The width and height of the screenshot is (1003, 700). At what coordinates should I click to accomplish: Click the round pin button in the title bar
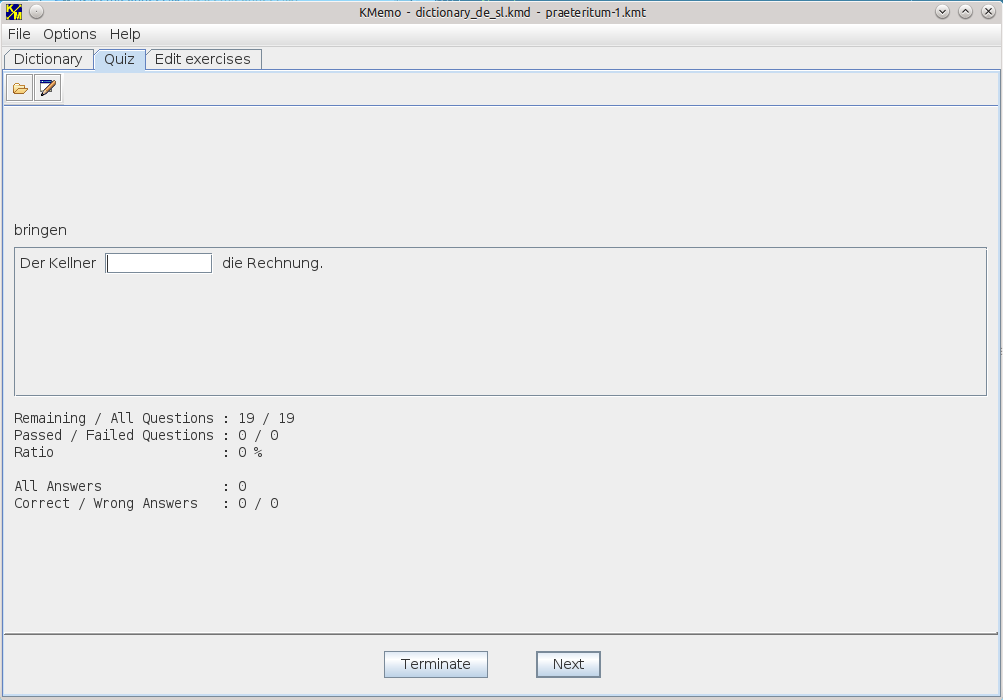(x=36, y=12)
